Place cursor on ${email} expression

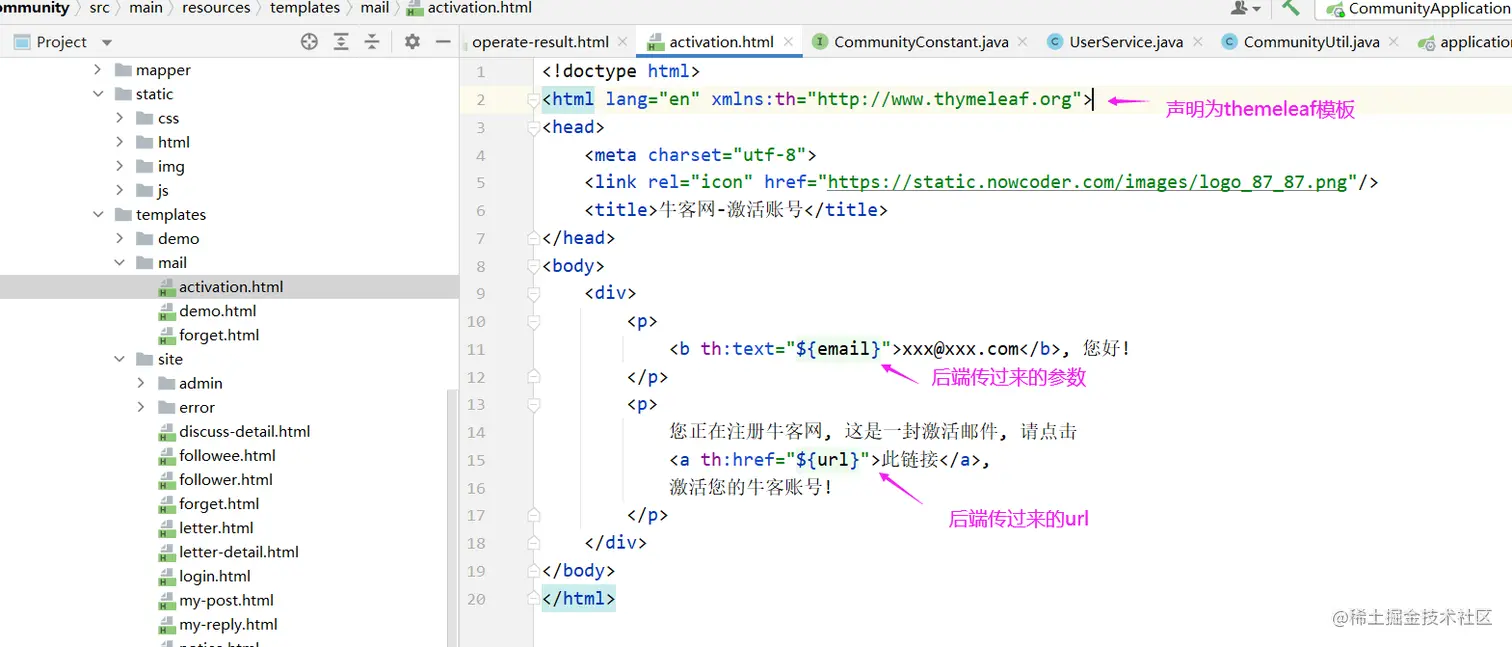coord(838,349)
